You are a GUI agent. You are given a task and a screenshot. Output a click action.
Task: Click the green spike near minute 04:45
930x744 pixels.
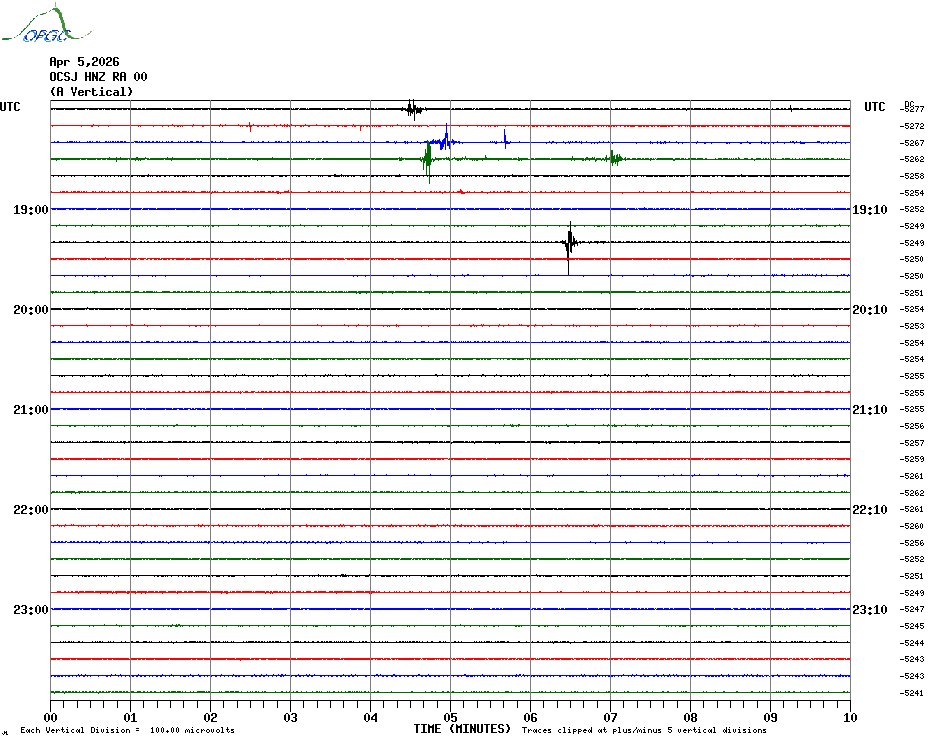point(428,158)
